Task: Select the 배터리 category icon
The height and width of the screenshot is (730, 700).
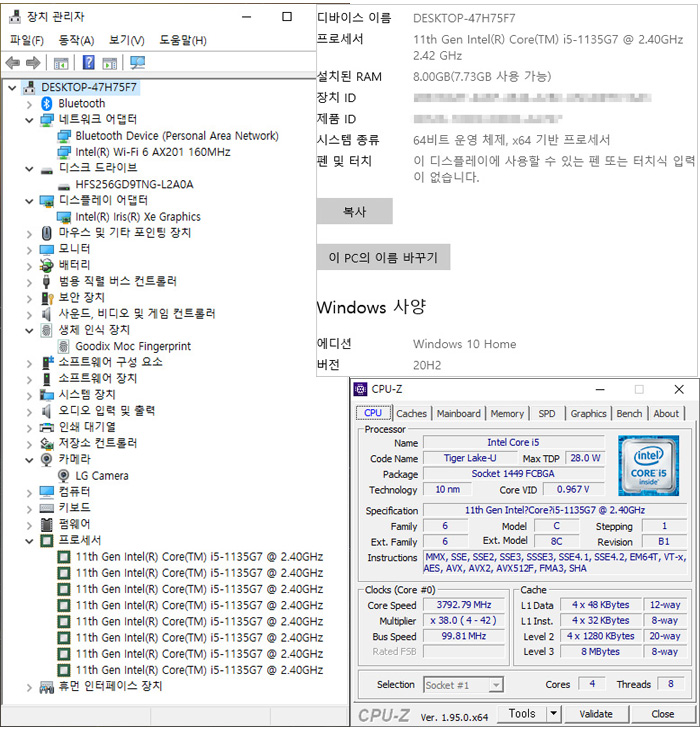Action: tap(46, 265)
